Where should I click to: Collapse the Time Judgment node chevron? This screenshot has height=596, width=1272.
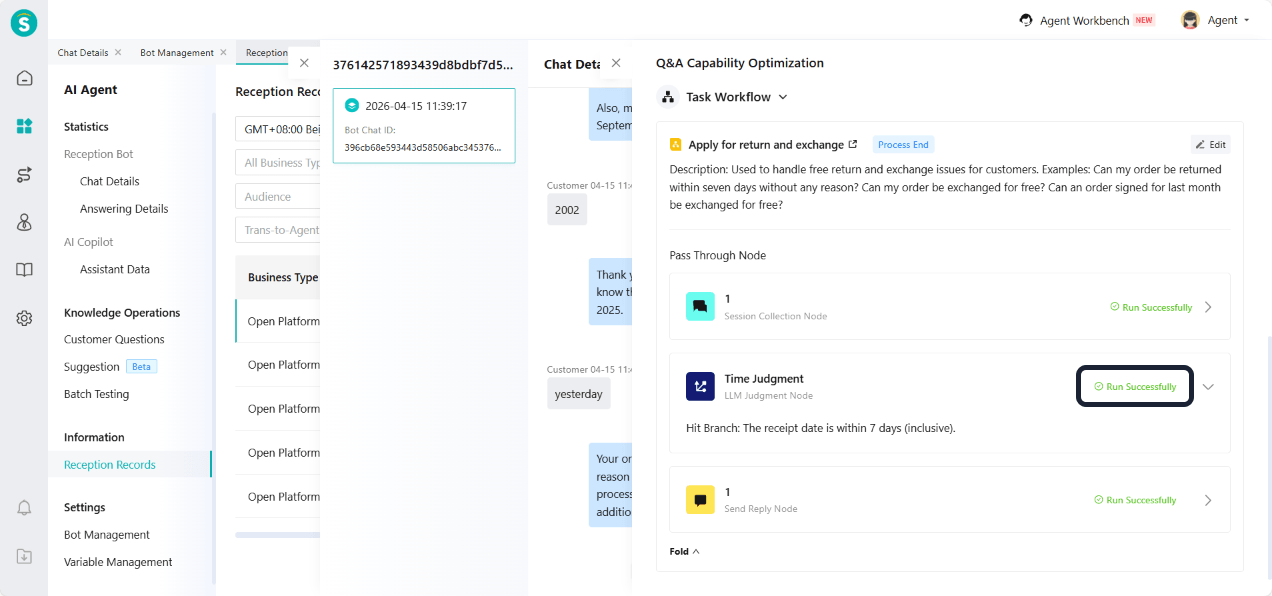[x=1208, y=387]
